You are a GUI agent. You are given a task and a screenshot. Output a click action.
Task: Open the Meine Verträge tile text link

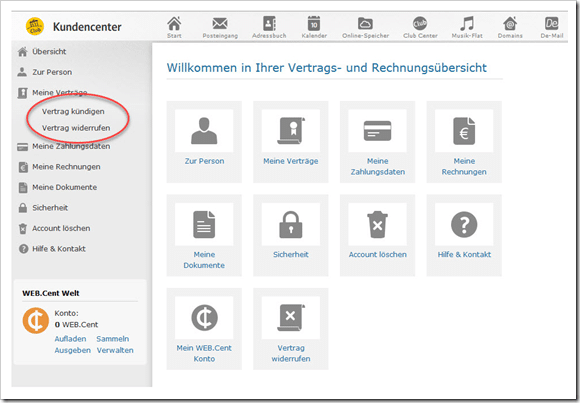[291, 161]
